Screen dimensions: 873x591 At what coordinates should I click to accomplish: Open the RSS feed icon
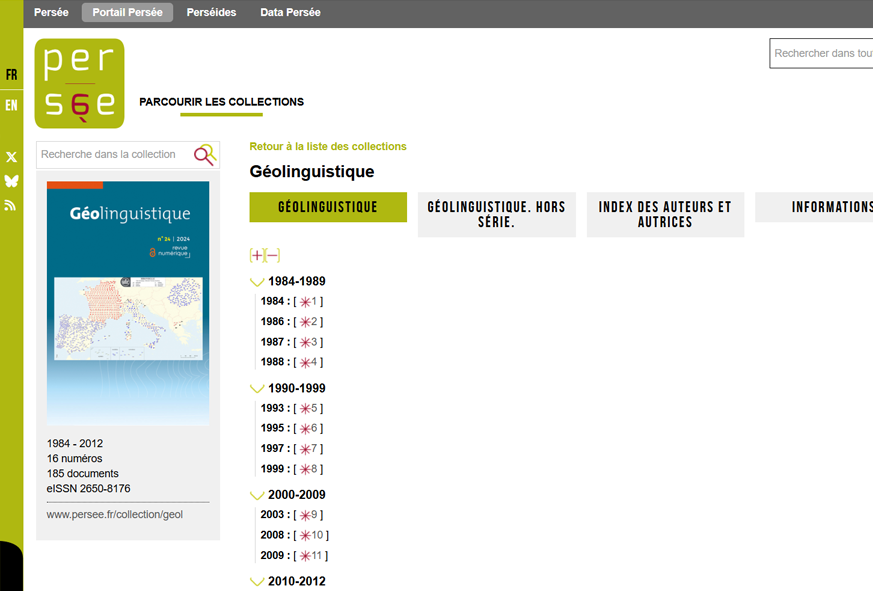click(x=12, y=205)
